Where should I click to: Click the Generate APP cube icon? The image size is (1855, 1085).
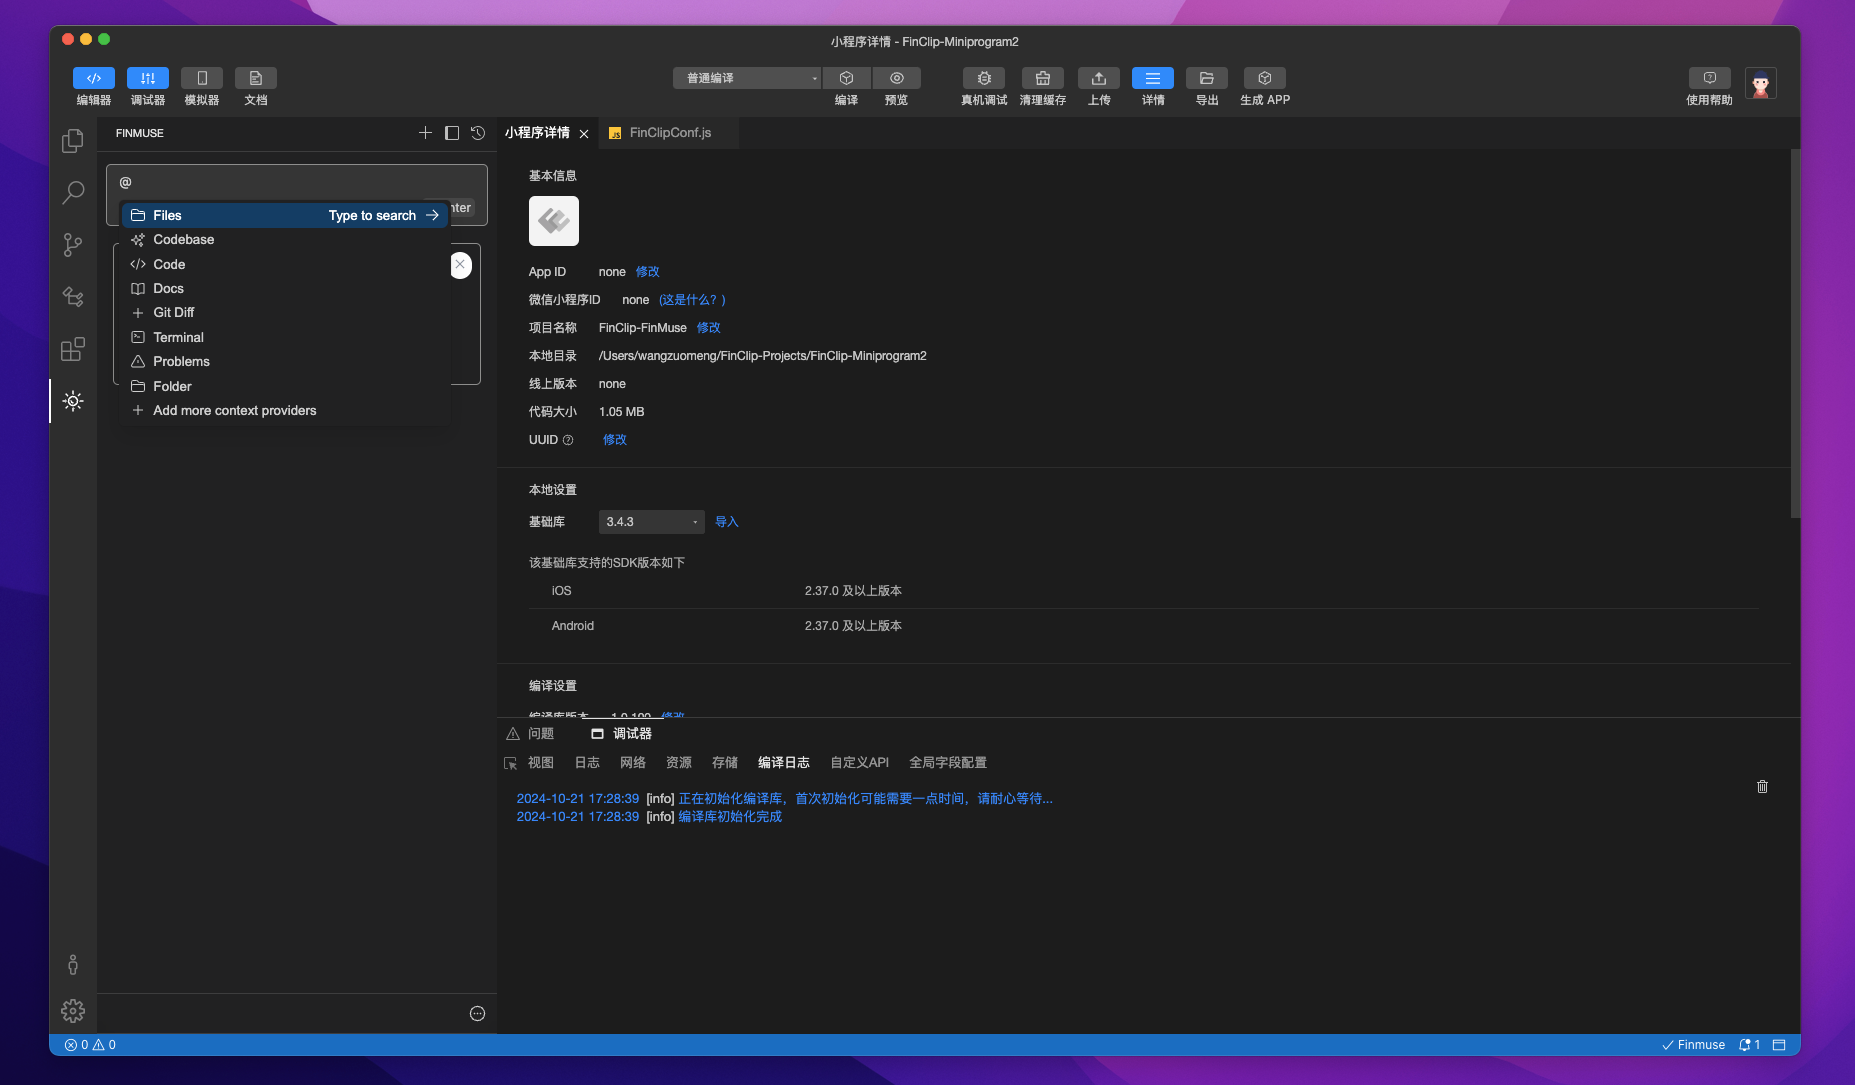coord(1264,78)
